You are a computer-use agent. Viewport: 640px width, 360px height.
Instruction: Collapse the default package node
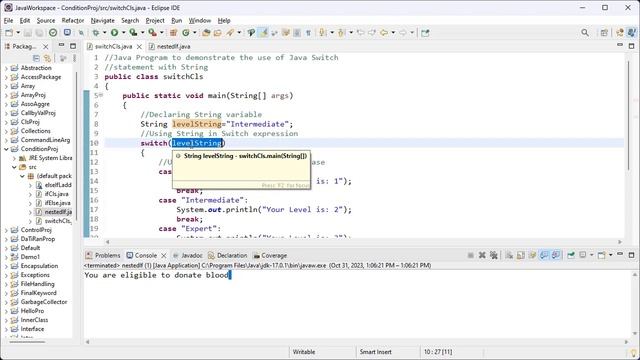pos(22,176)
